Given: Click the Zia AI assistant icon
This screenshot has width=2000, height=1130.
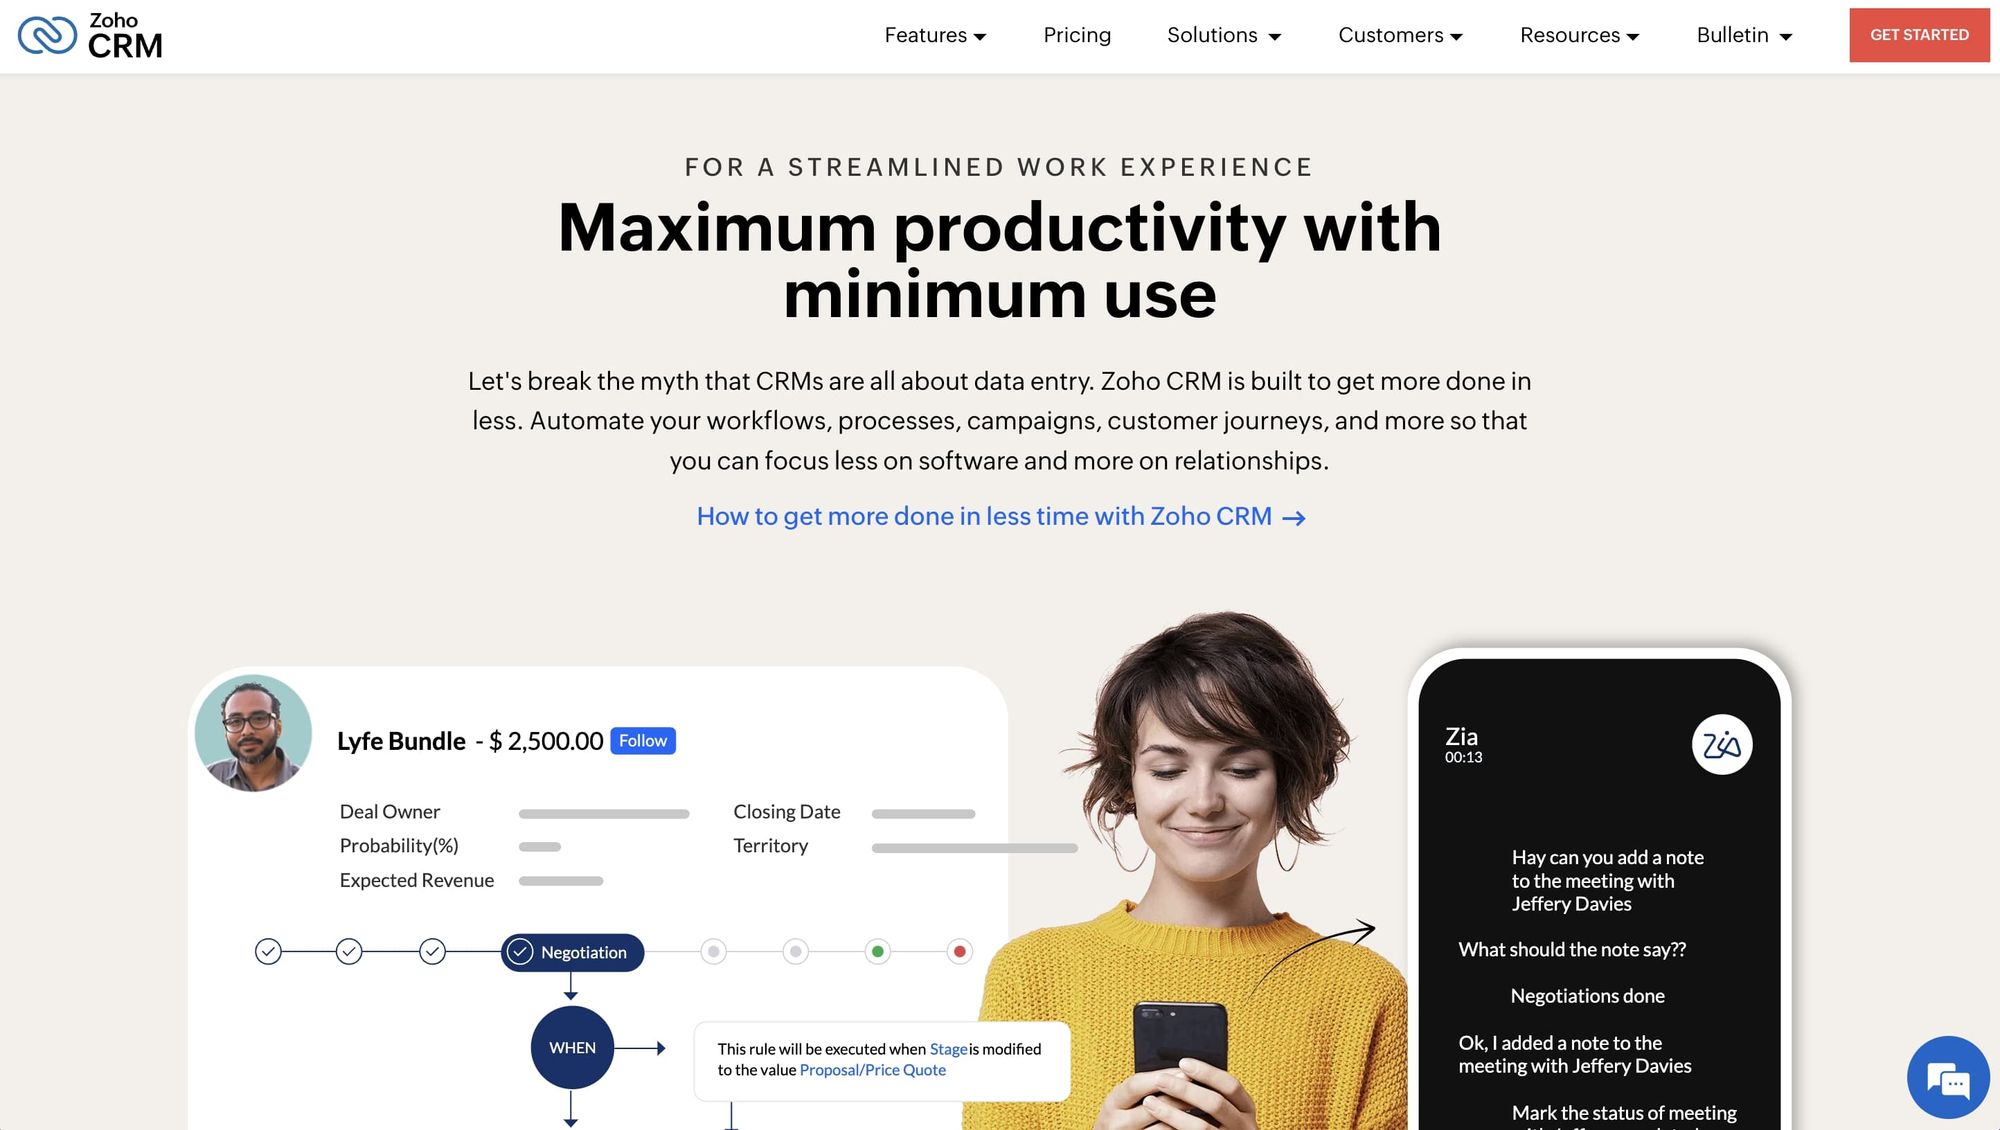Looking at the screenshot, I should [x=1721, y=744].
